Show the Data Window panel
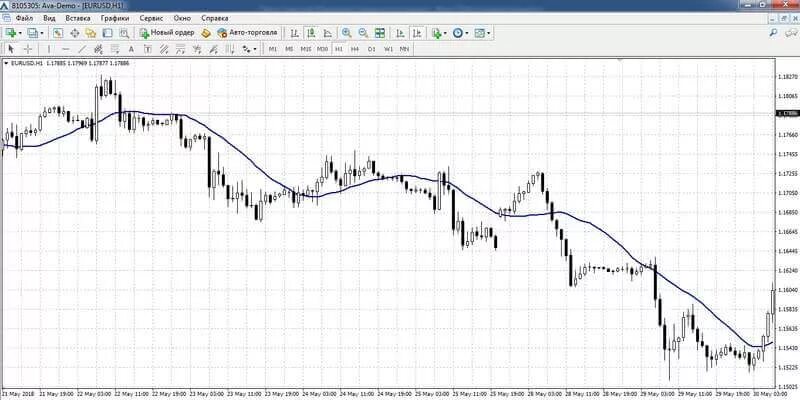This screenshot has height=400, width=800. point(74,33)
